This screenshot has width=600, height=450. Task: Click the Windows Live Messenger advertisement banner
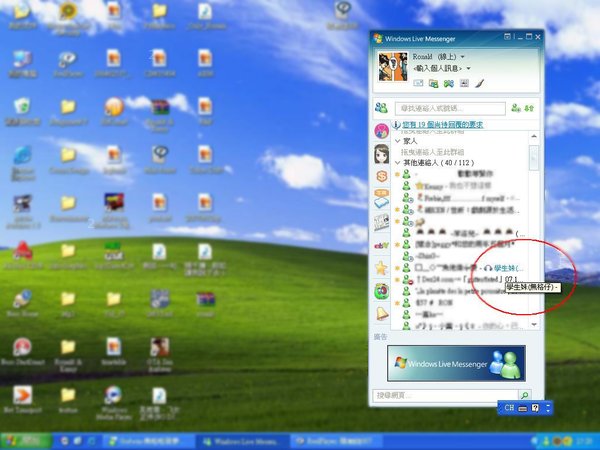(456, 363)
